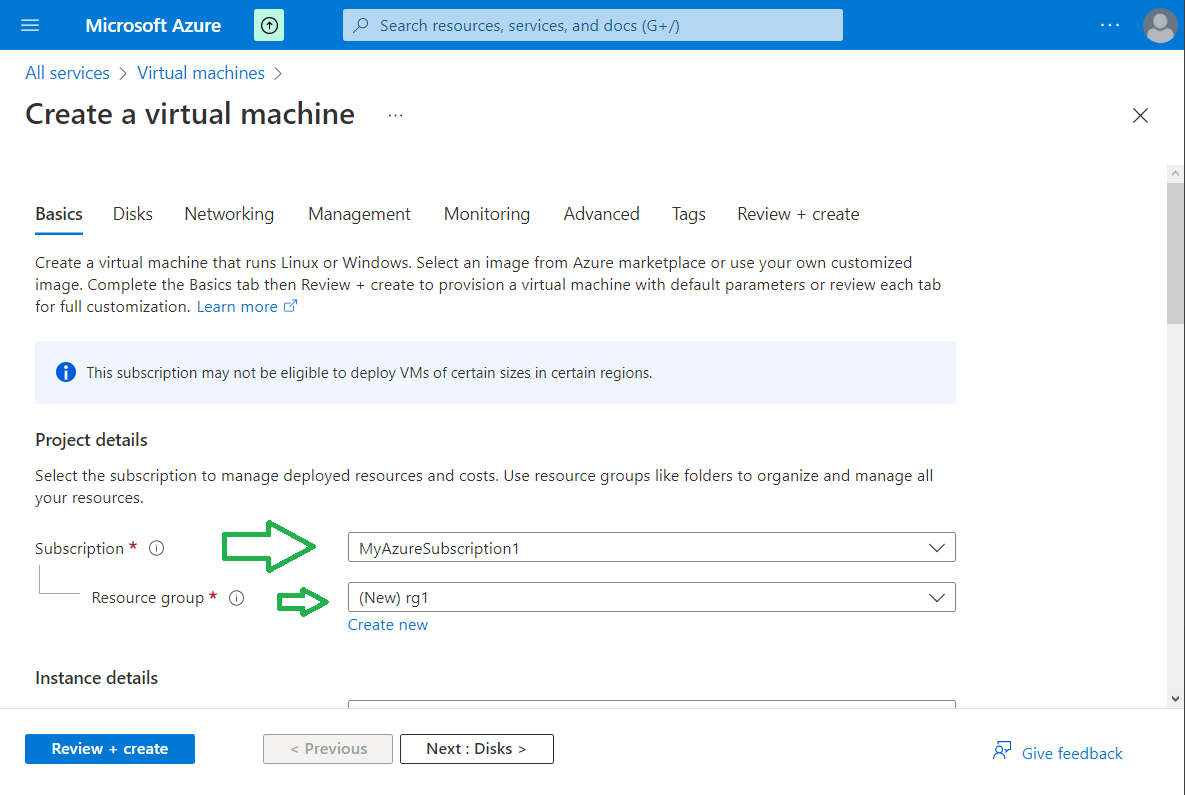Click the Create new resource group link
The image size is (1185, 795).
pyautogui.click(x=388, y=625)
